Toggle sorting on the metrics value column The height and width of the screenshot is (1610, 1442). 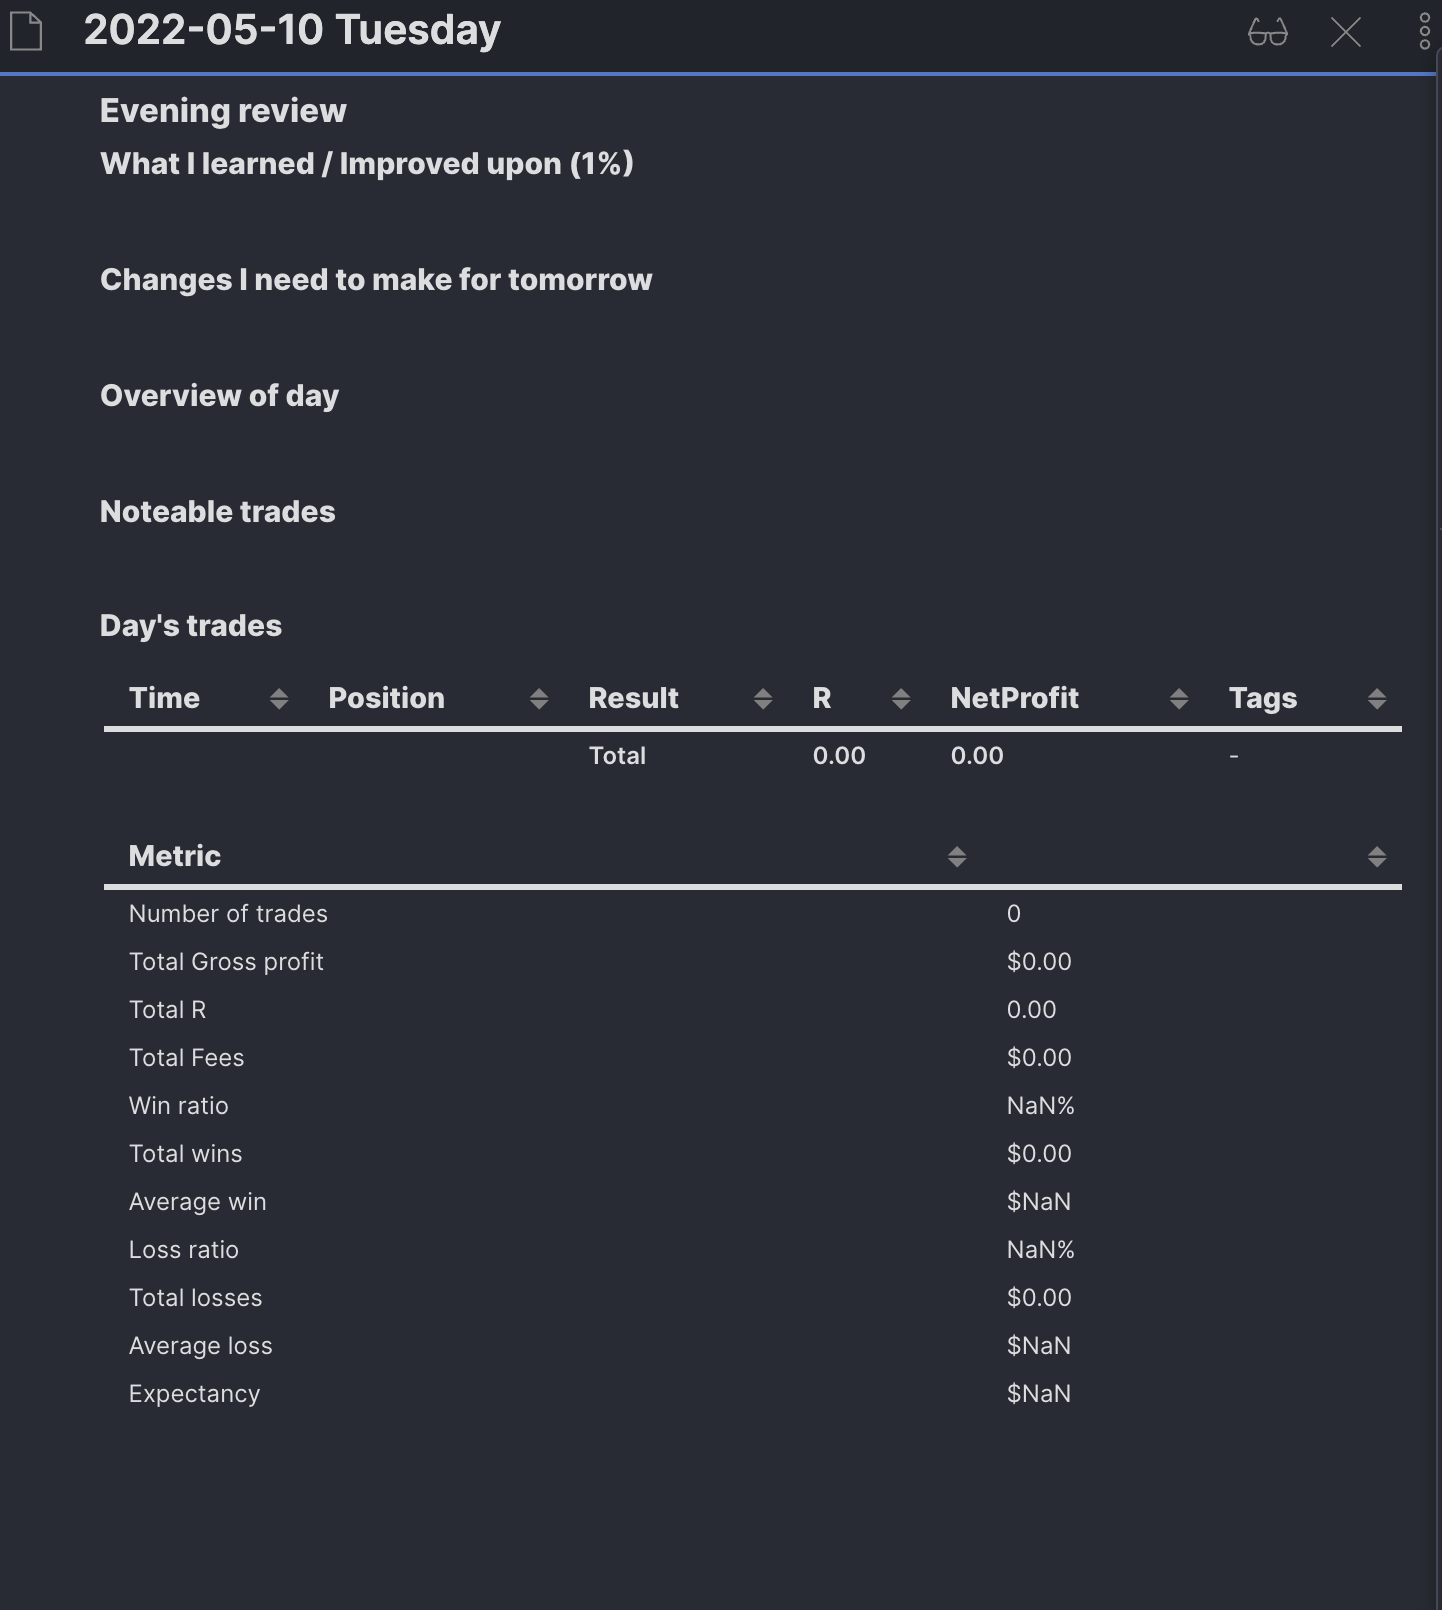pos(1376,856)
